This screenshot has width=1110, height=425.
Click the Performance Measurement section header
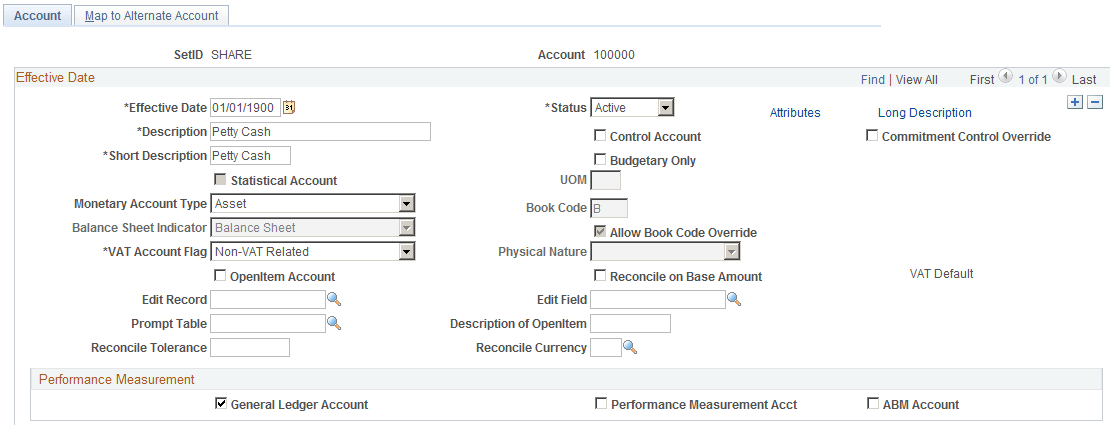click(x=117, y=380)
